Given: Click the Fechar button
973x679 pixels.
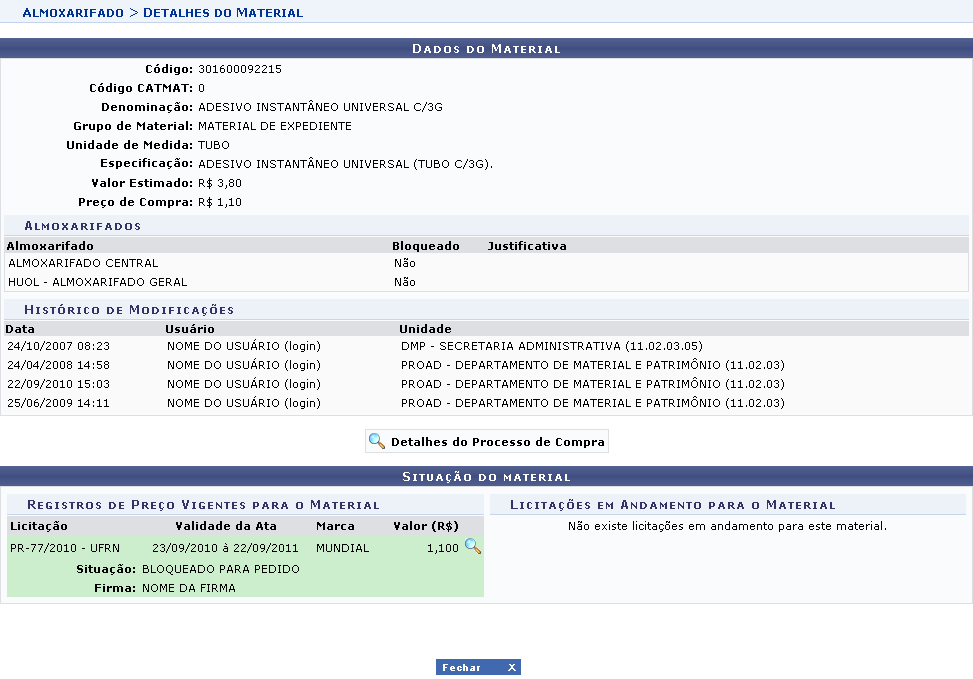Looking at the screenshot, I should click(478, 667).
